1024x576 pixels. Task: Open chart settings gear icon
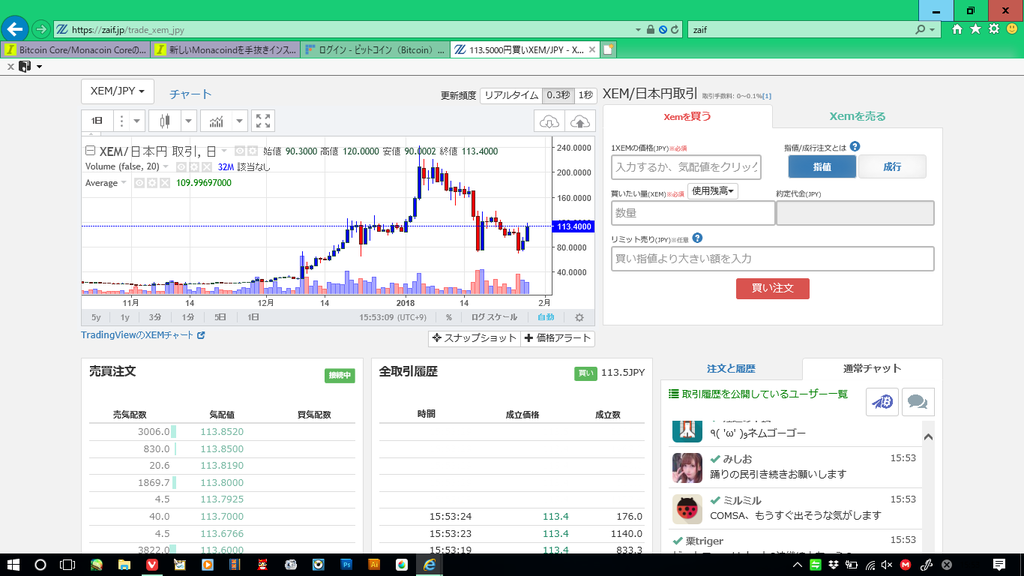[578, 317]
